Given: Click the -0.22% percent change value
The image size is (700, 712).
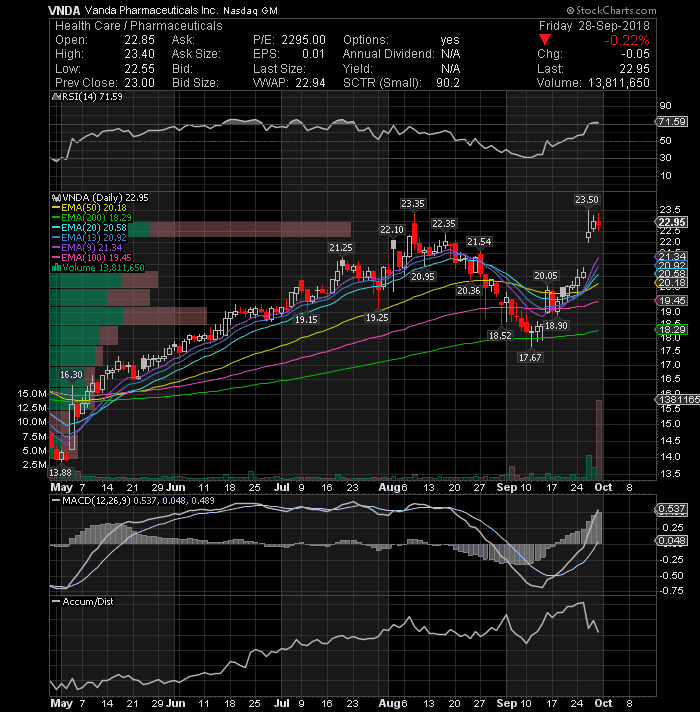Looking at the screenshot, I should click(x=626, y=40).
